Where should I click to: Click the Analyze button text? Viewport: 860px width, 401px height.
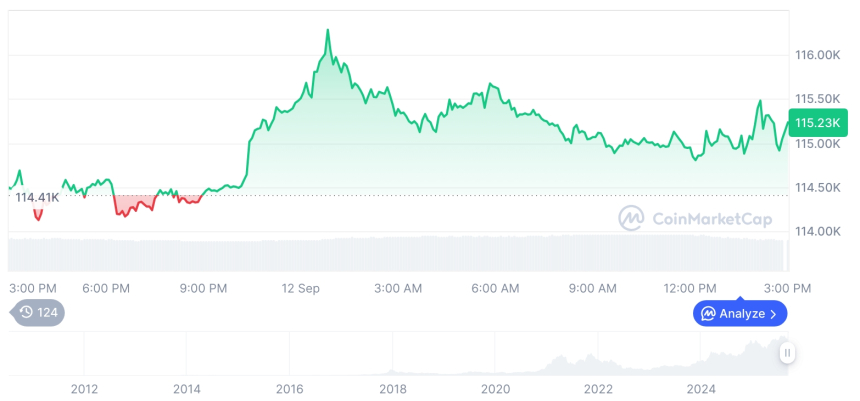[742, 314]
